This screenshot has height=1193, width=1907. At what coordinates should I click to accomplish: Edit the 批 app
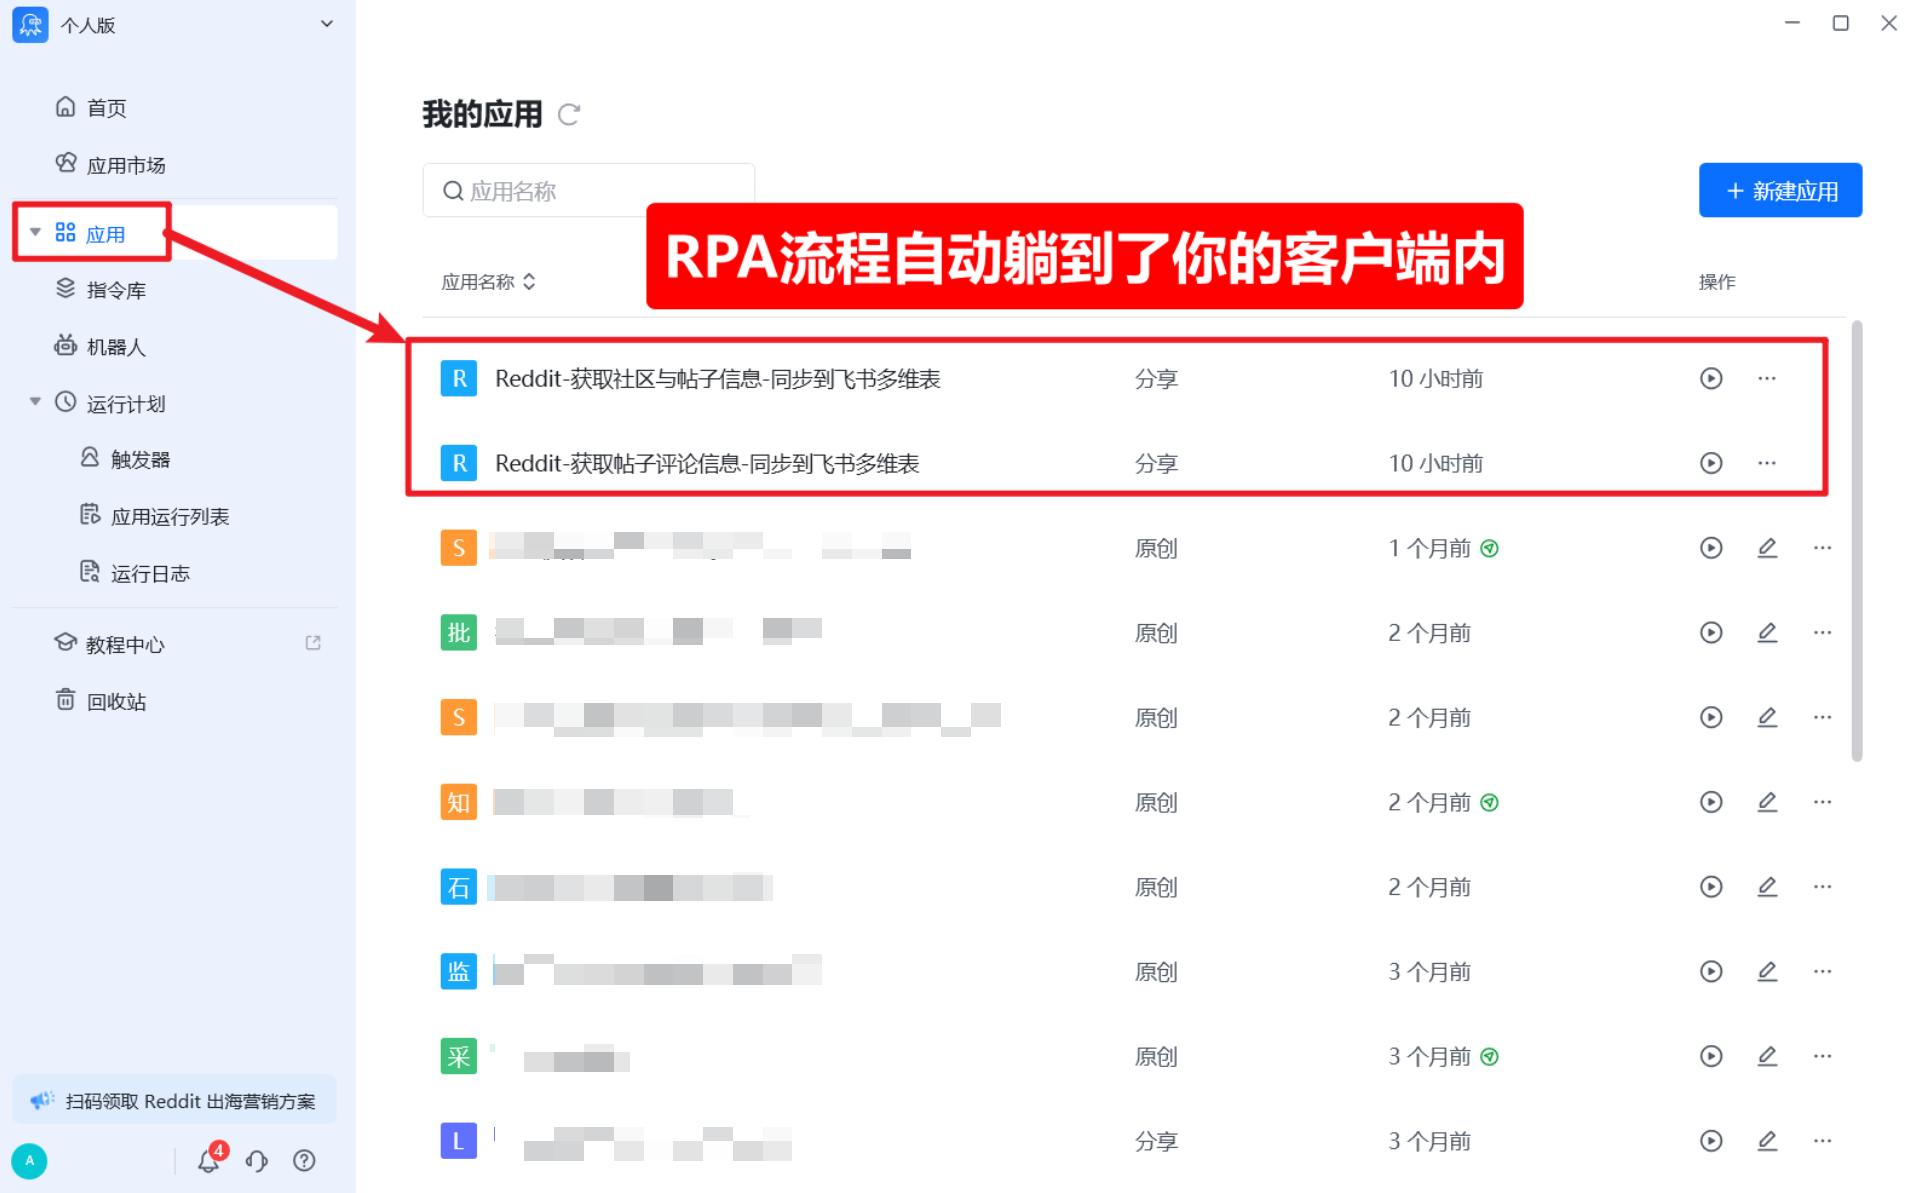[x=1767, y=632]
